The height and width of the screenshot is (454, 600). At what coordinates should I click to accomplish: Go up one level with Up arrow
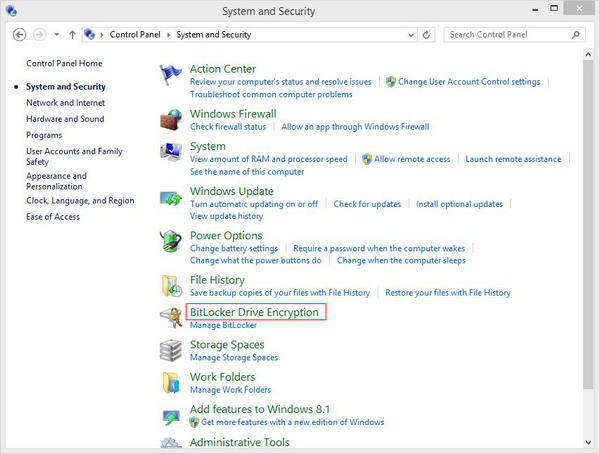point(72,35)
